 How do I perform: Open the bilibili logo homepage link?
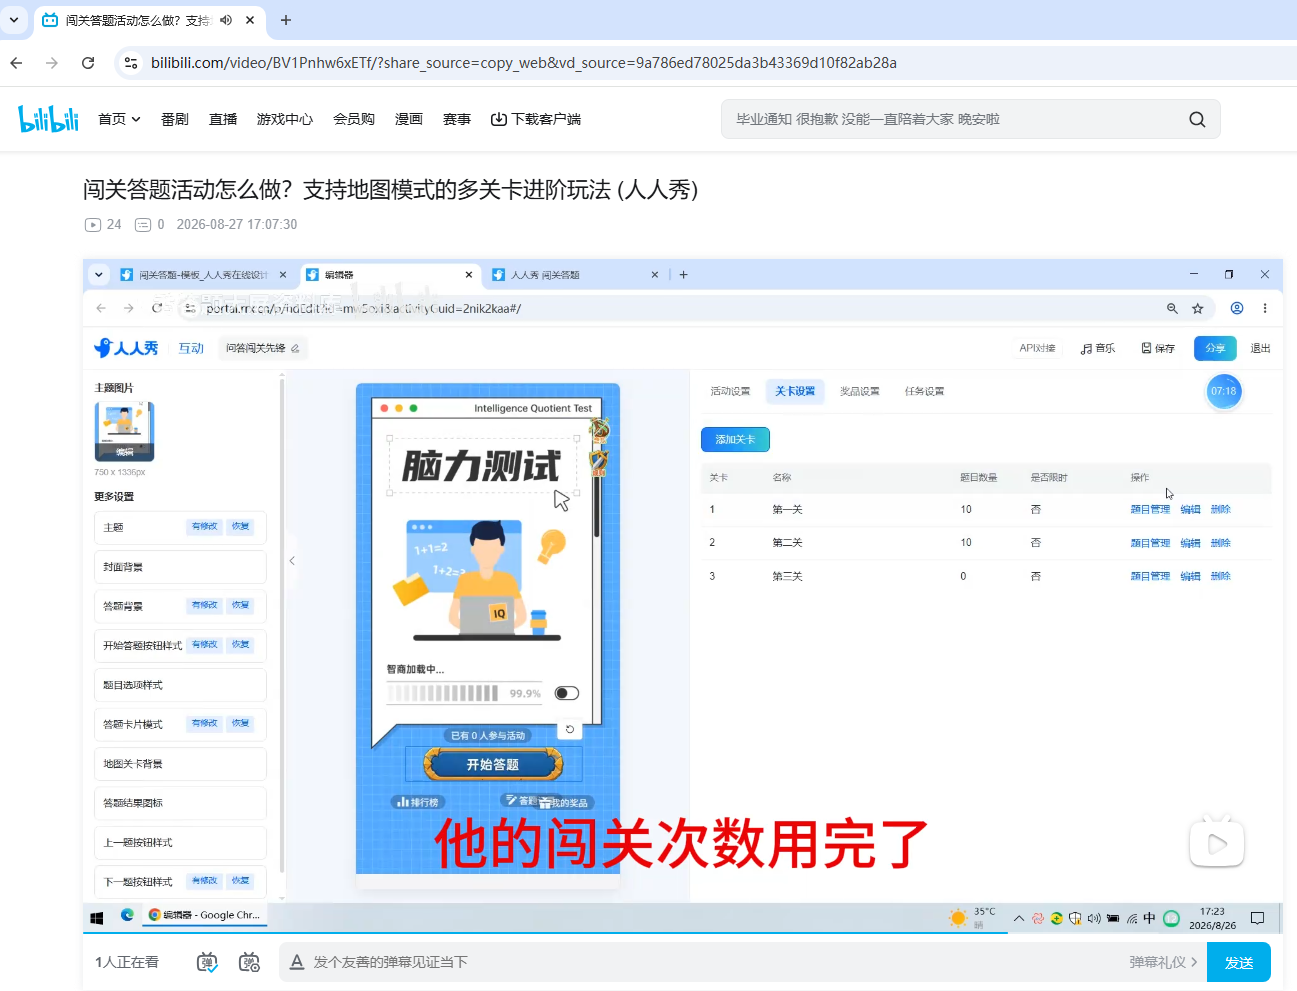tap(48, 119)
